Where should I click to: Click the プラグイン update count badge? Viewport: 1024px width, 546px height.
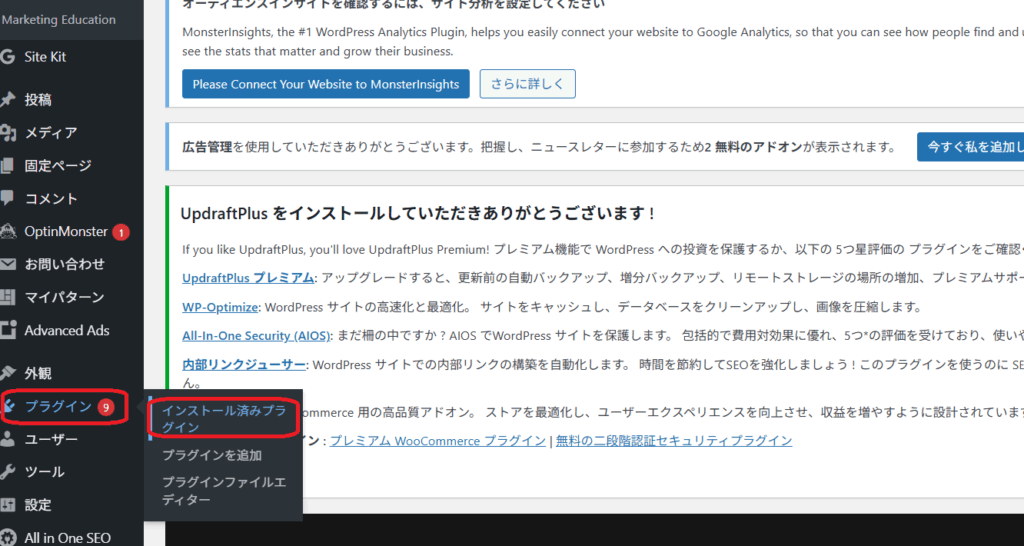pyautogui.click(x=106, y=408)
